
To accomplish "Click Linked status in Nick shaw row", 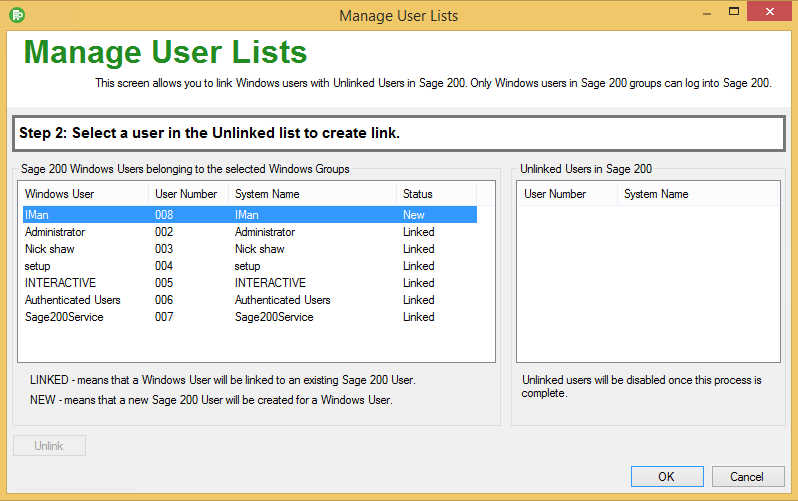I will [x=419, y=249].
